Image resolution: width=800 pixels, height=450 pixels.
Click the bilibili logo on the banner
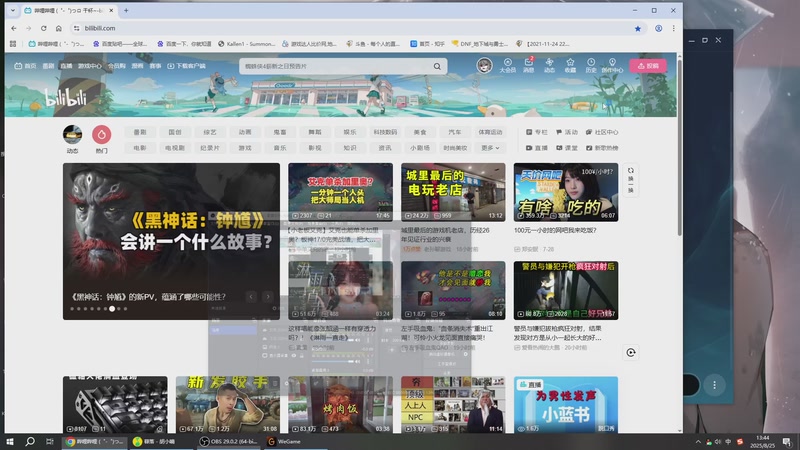tap(66, 97)
